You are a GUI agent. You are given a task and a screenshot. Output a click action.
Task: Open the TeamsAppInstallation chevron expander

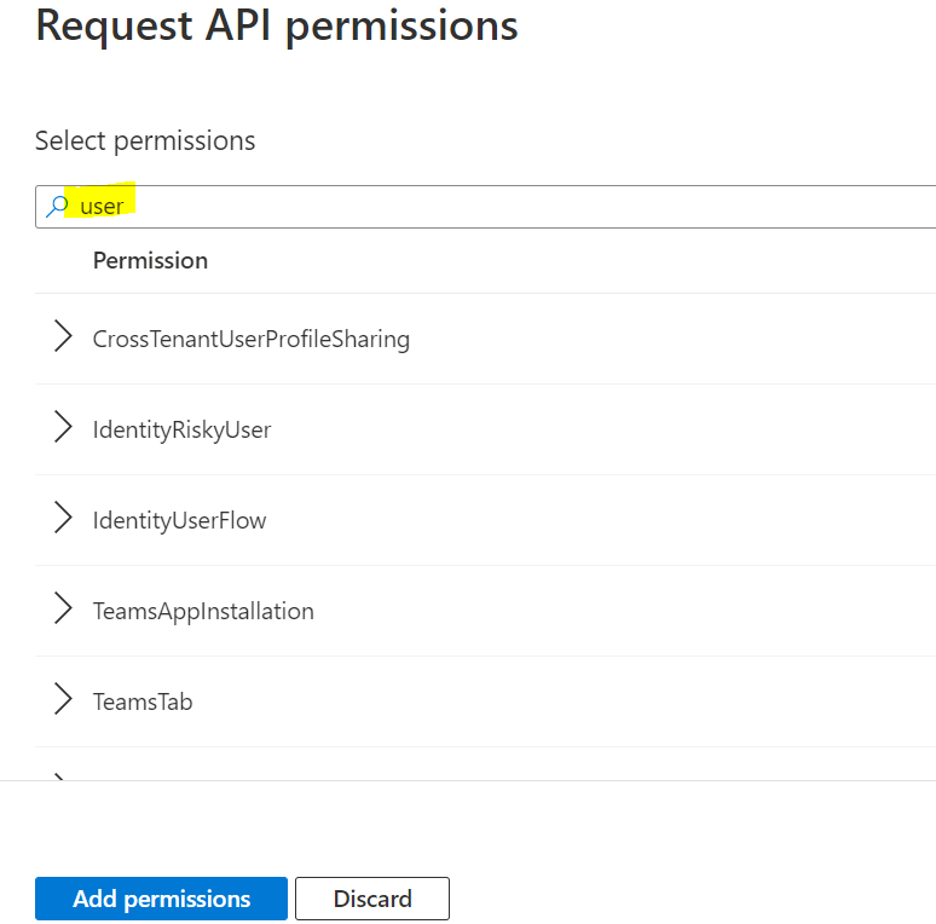[63, 610]
